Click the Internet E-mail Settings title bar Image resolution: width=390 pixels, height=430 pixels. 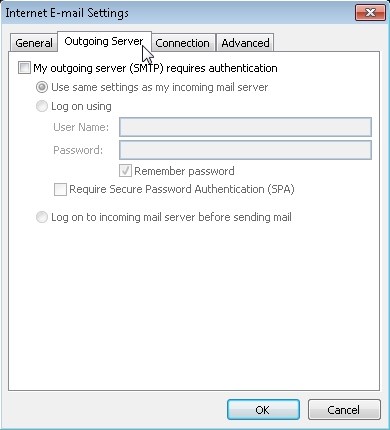pyautogui.click(x=177, y=13)
